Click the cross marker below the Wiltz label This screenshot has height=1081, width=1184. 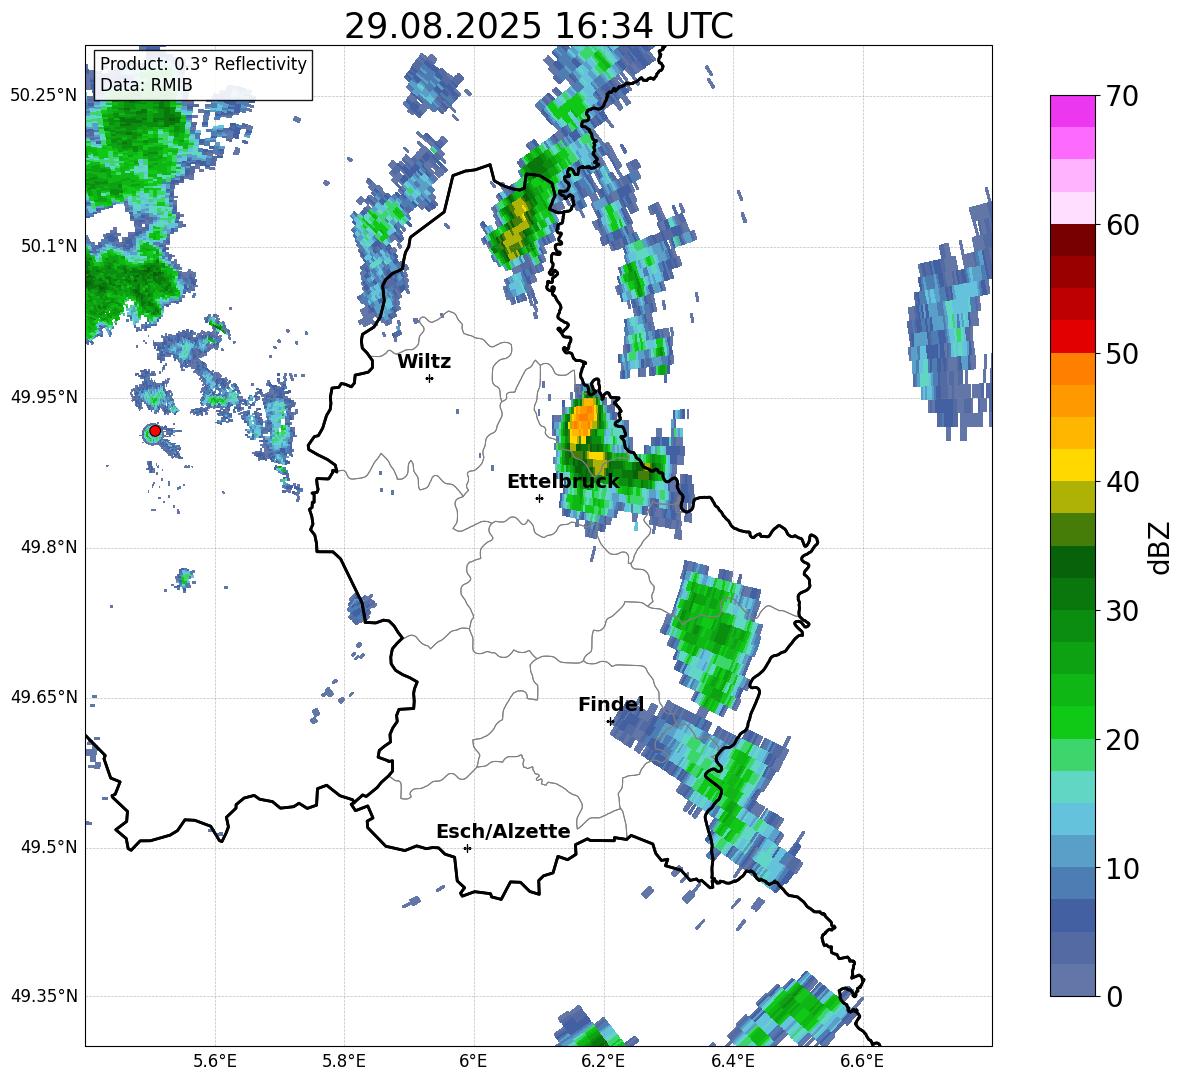430,378
